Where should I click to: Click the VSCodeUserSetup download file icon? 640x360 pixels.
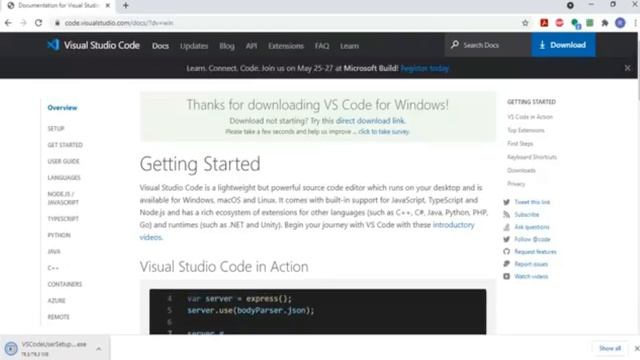pos(11,349)
